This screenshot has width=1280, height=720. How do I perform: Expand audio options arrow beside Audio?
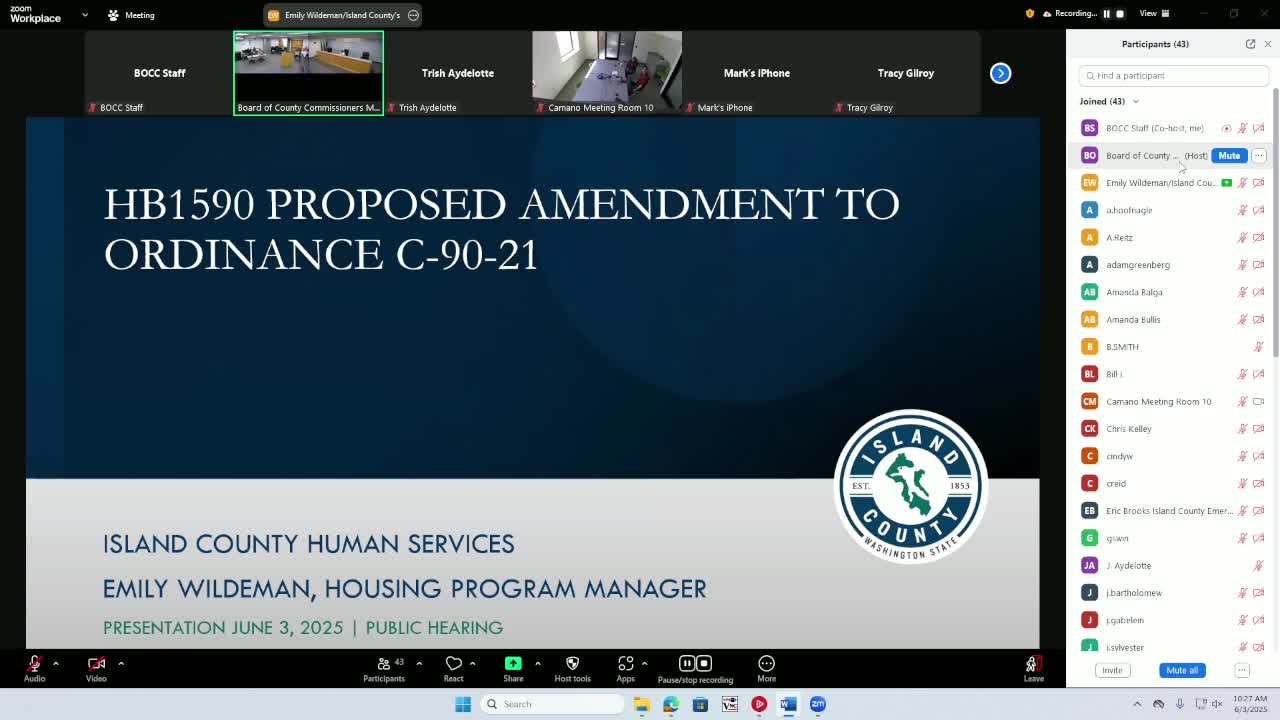[x=56, y=663]
